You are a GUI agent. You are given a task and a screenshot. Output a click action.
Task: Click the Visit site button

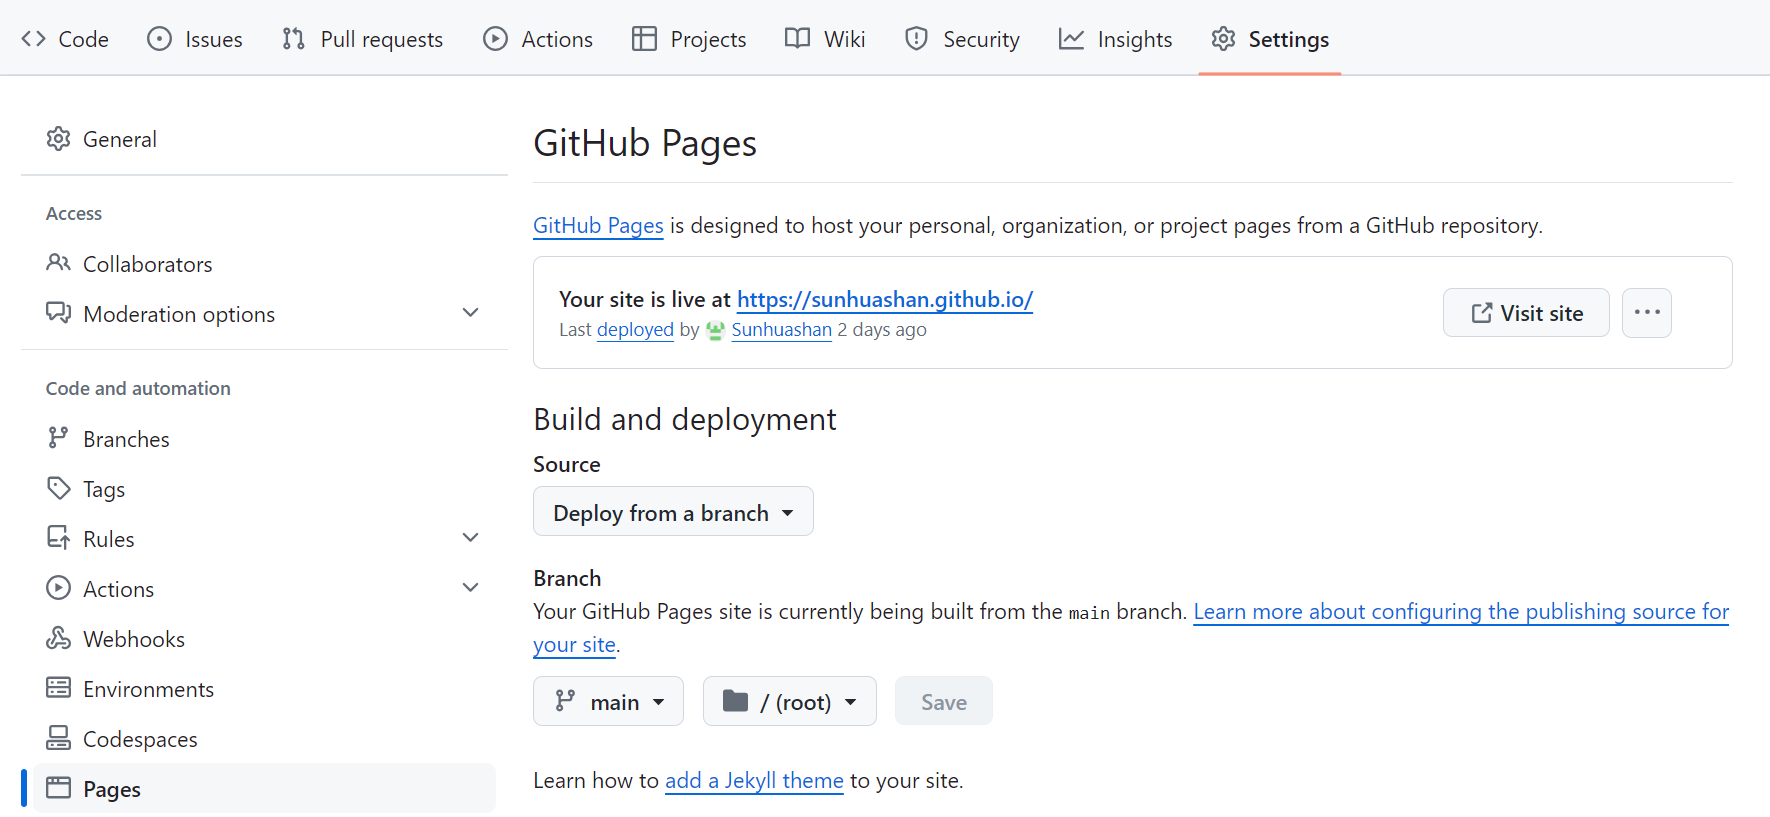(1526, 313)
